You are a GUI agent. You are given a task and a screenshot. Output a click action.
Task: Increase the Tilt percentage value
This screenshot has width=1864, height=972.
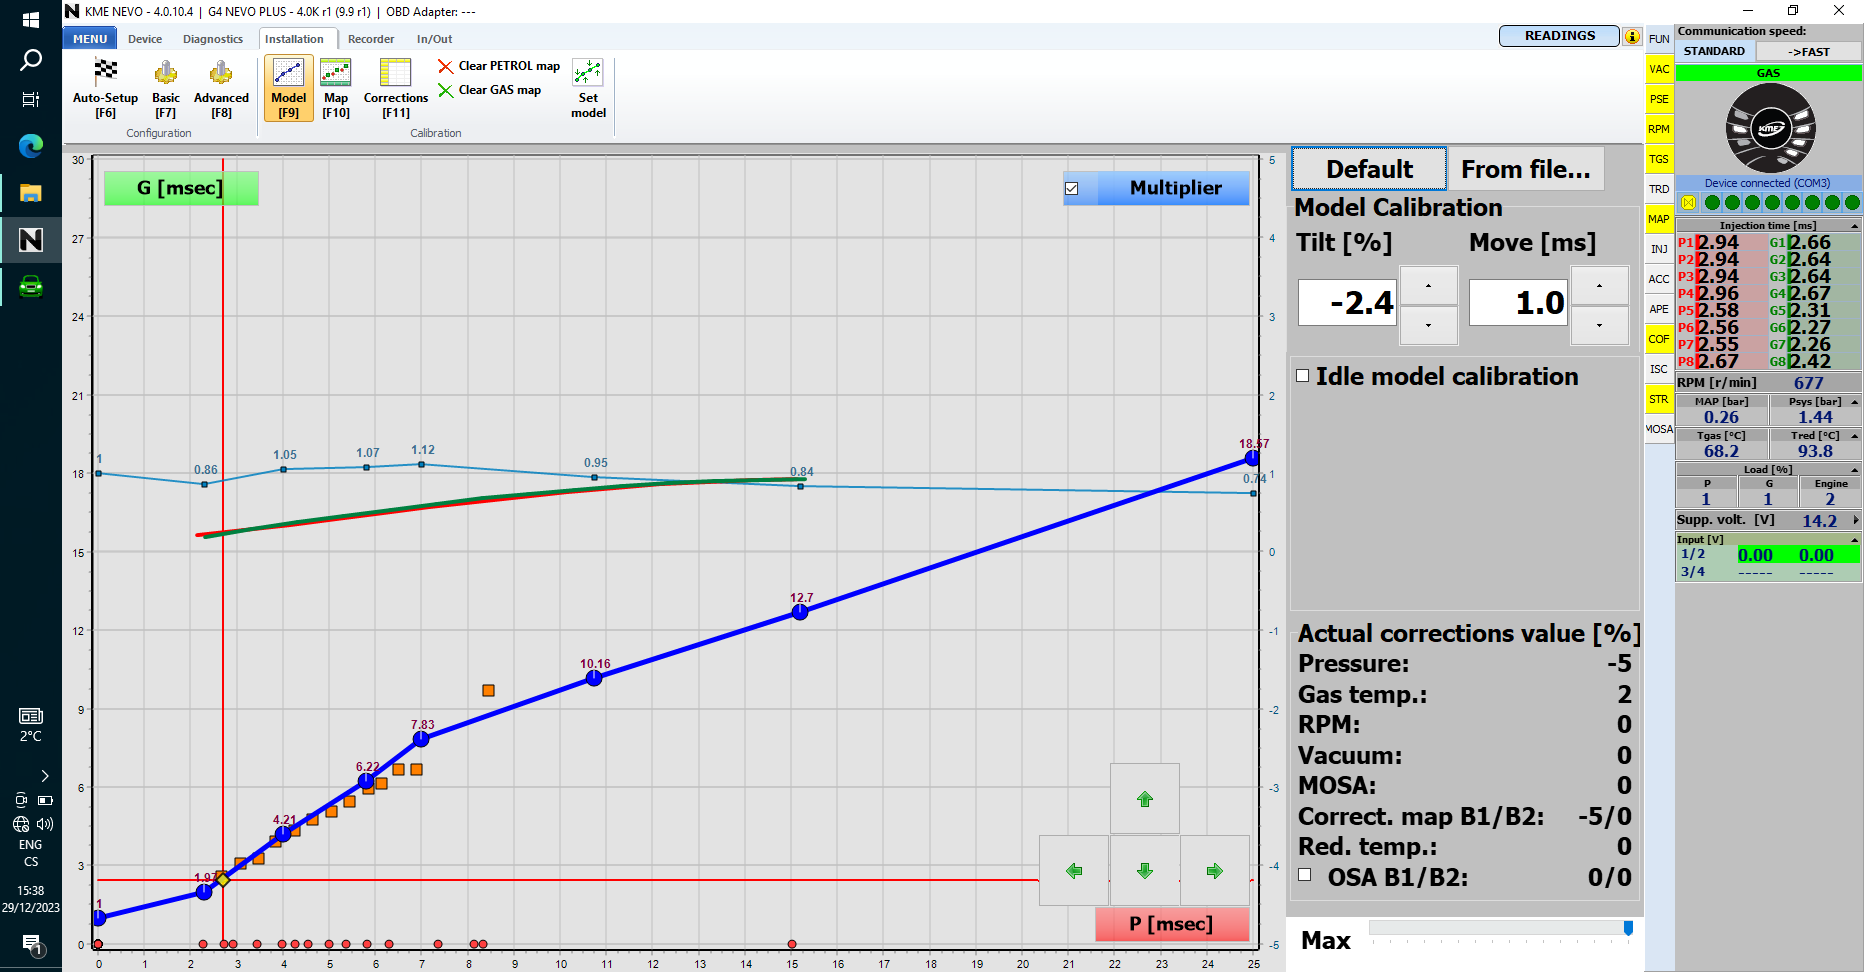(x=1428, y=286)
